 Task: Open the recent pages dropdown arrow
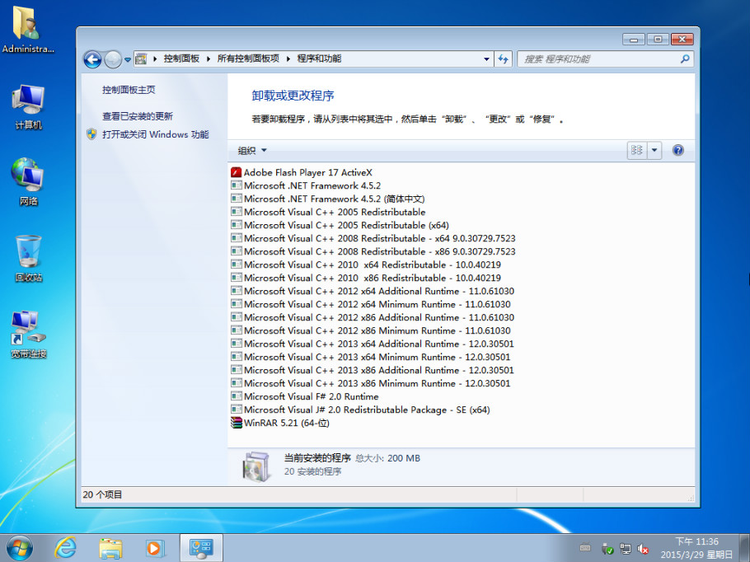(127, 60)
